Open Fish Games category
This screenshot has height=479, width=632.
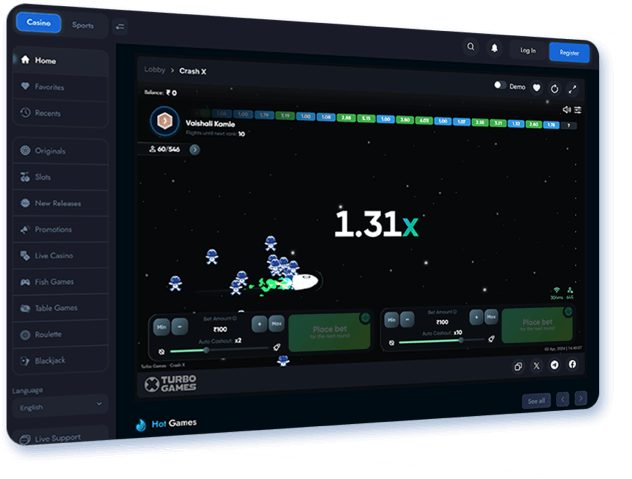(x=60, y=282)
